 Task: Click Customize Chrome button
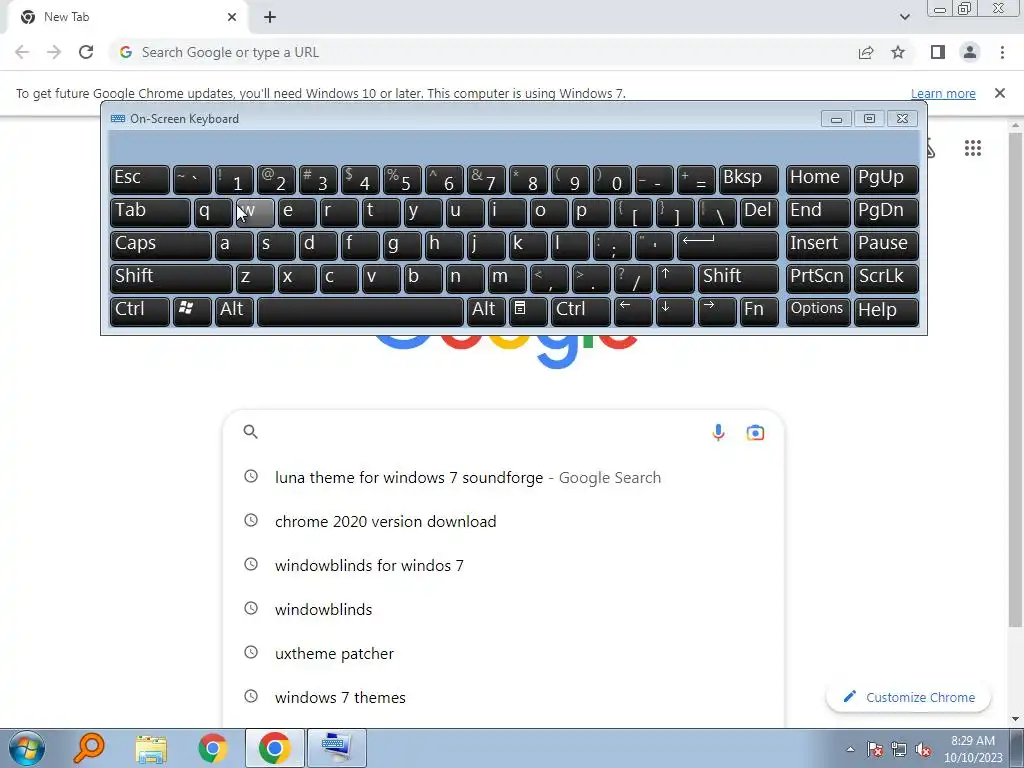coord(908,697)
